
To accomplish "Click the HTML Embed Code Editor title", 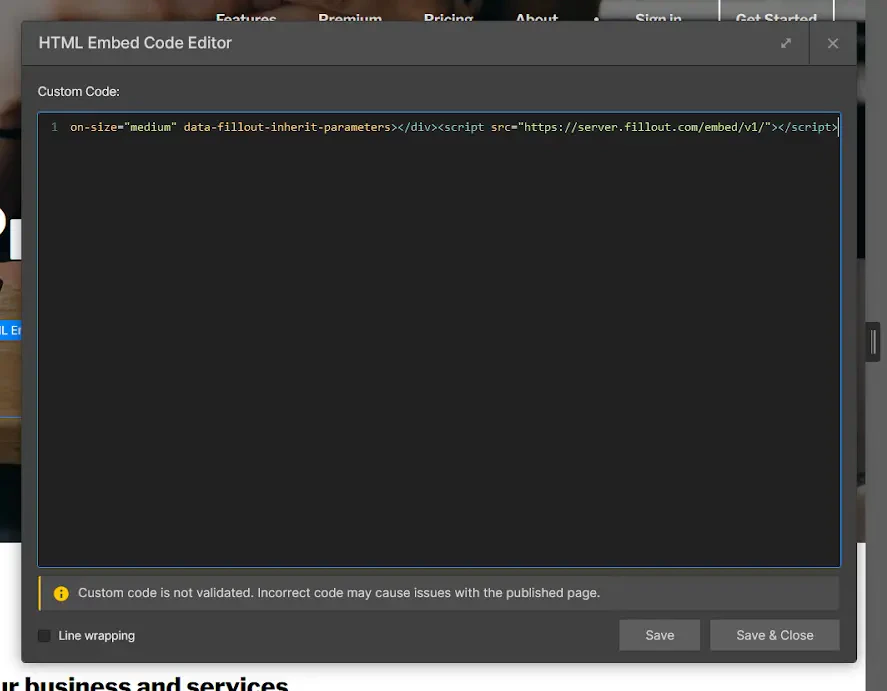I will [x=135, y=43].
